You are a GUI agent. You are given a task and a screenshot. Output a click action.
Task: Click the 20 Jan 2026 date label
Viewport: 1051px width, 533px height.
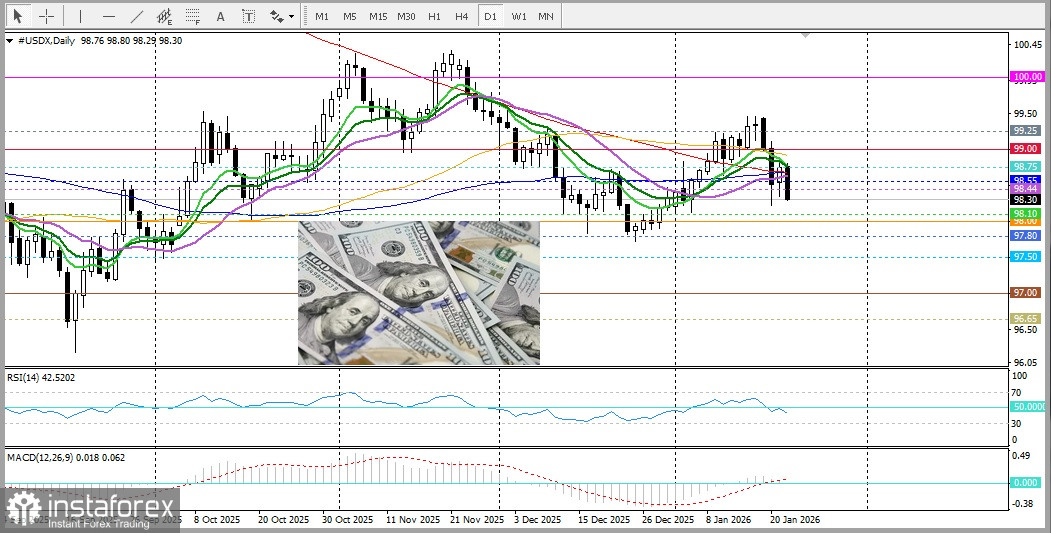pyautogui.click(x=794, y=520)
